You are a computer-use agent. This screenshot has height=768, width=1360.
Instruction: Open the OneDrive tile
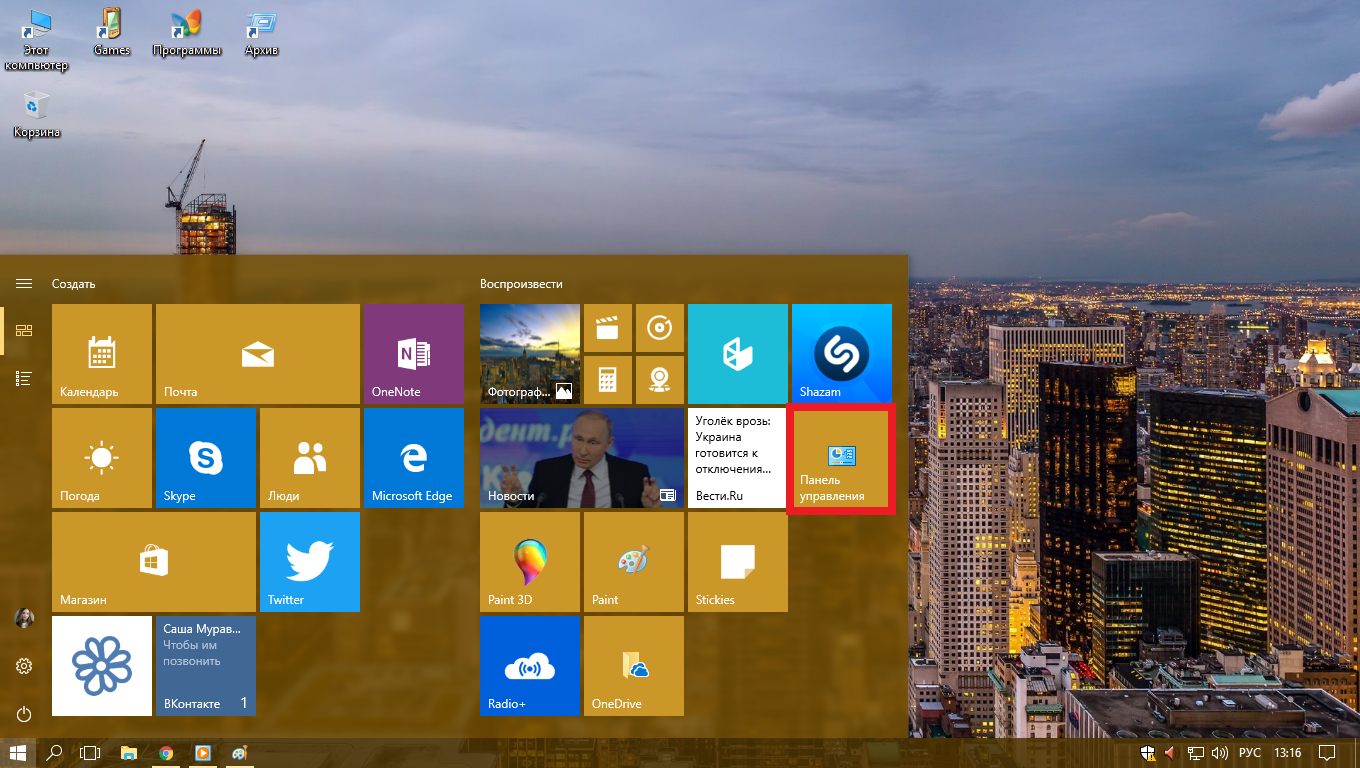click(634, 666)
